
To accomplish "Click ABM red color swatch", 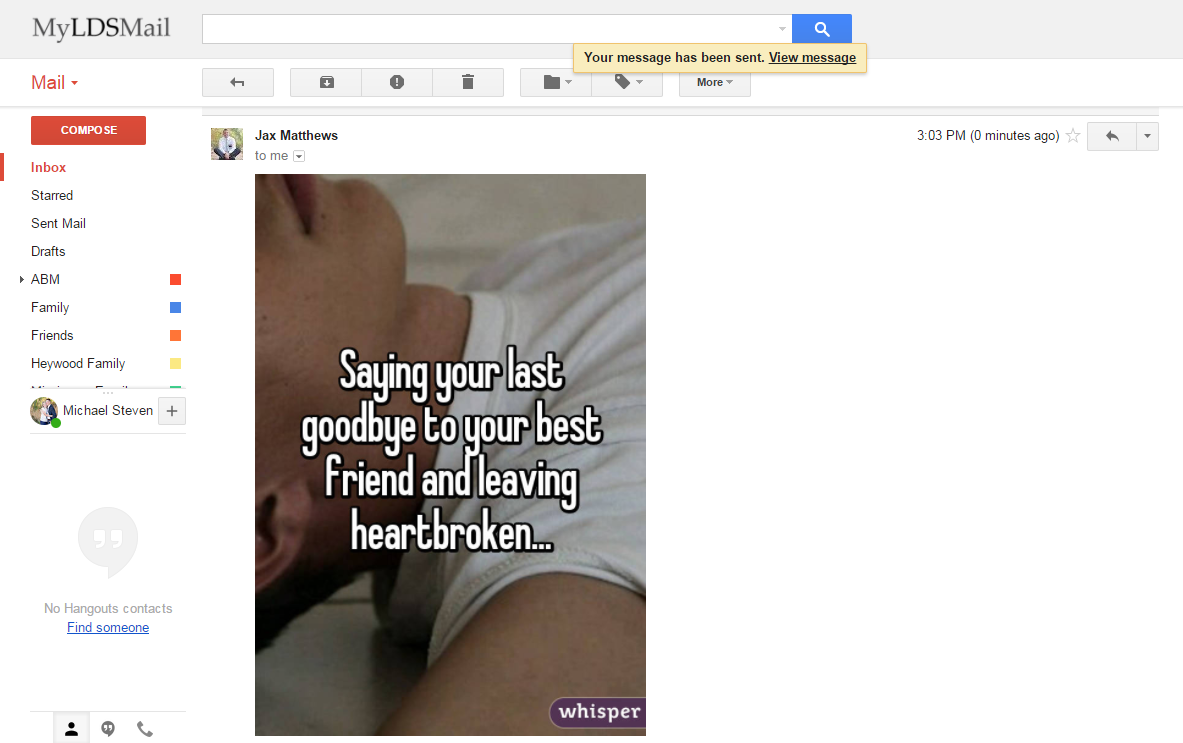I will point(176,279).
